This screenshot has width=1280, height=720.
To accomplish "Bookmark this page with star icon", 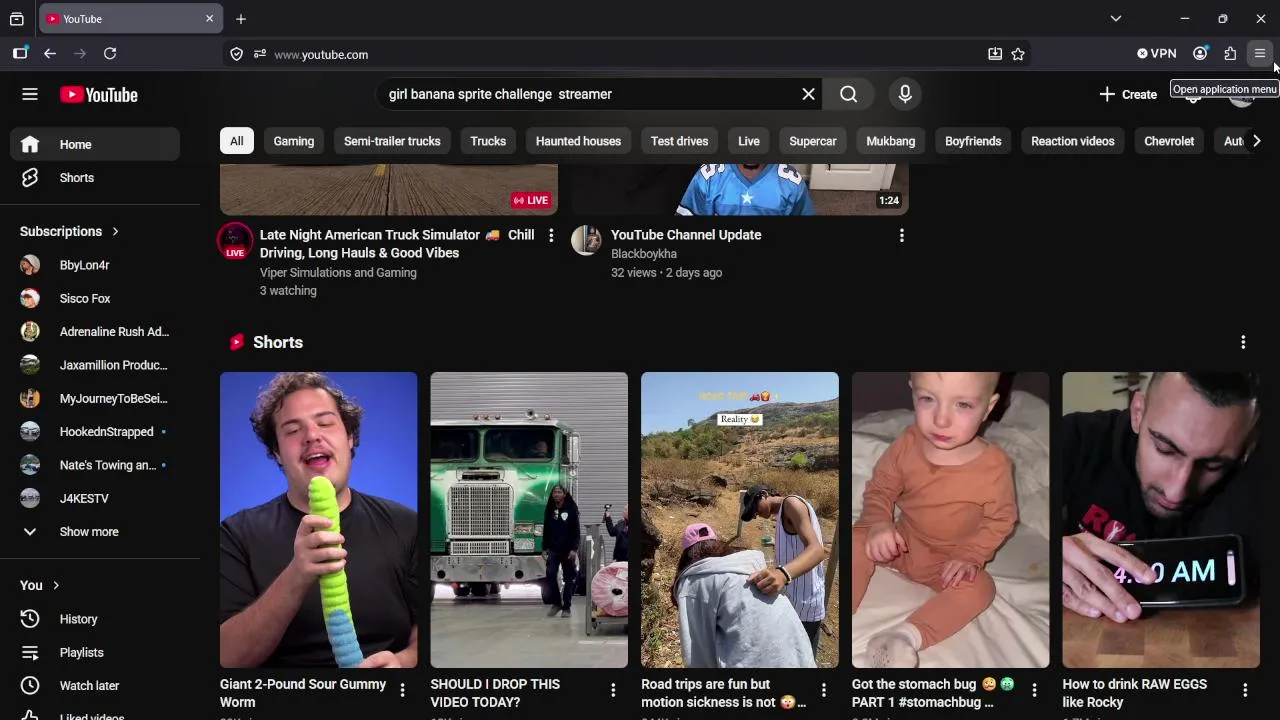I will pos(1018,54).
